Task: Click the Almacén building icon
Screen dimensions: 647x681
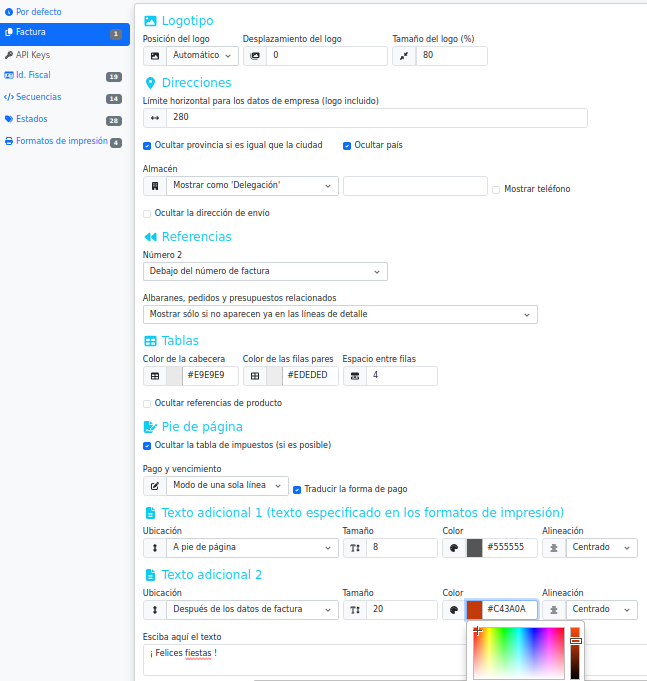Action: (x=155, y=186)
